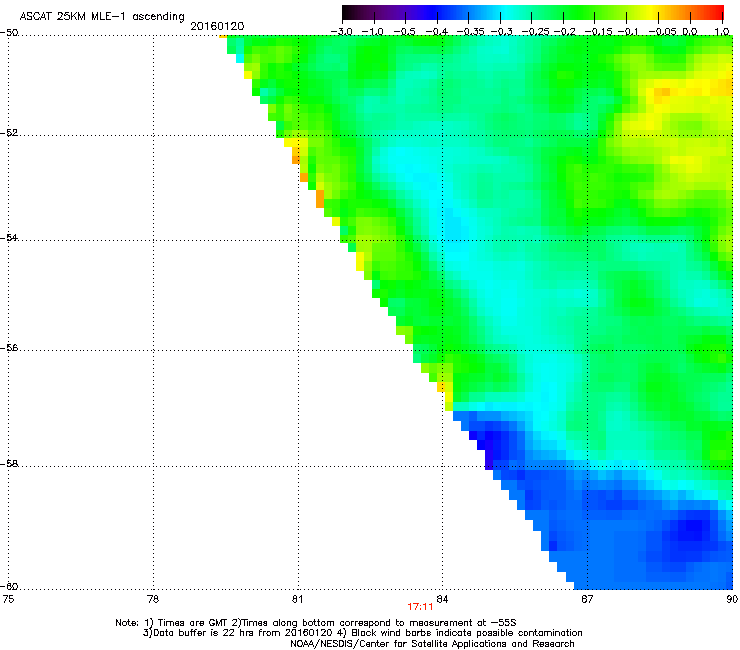The height and width of the screenshot is (650, 740).
Task: Click longitude label 84 on the axis
Action: pyautogui.click(x=442, y=599)
